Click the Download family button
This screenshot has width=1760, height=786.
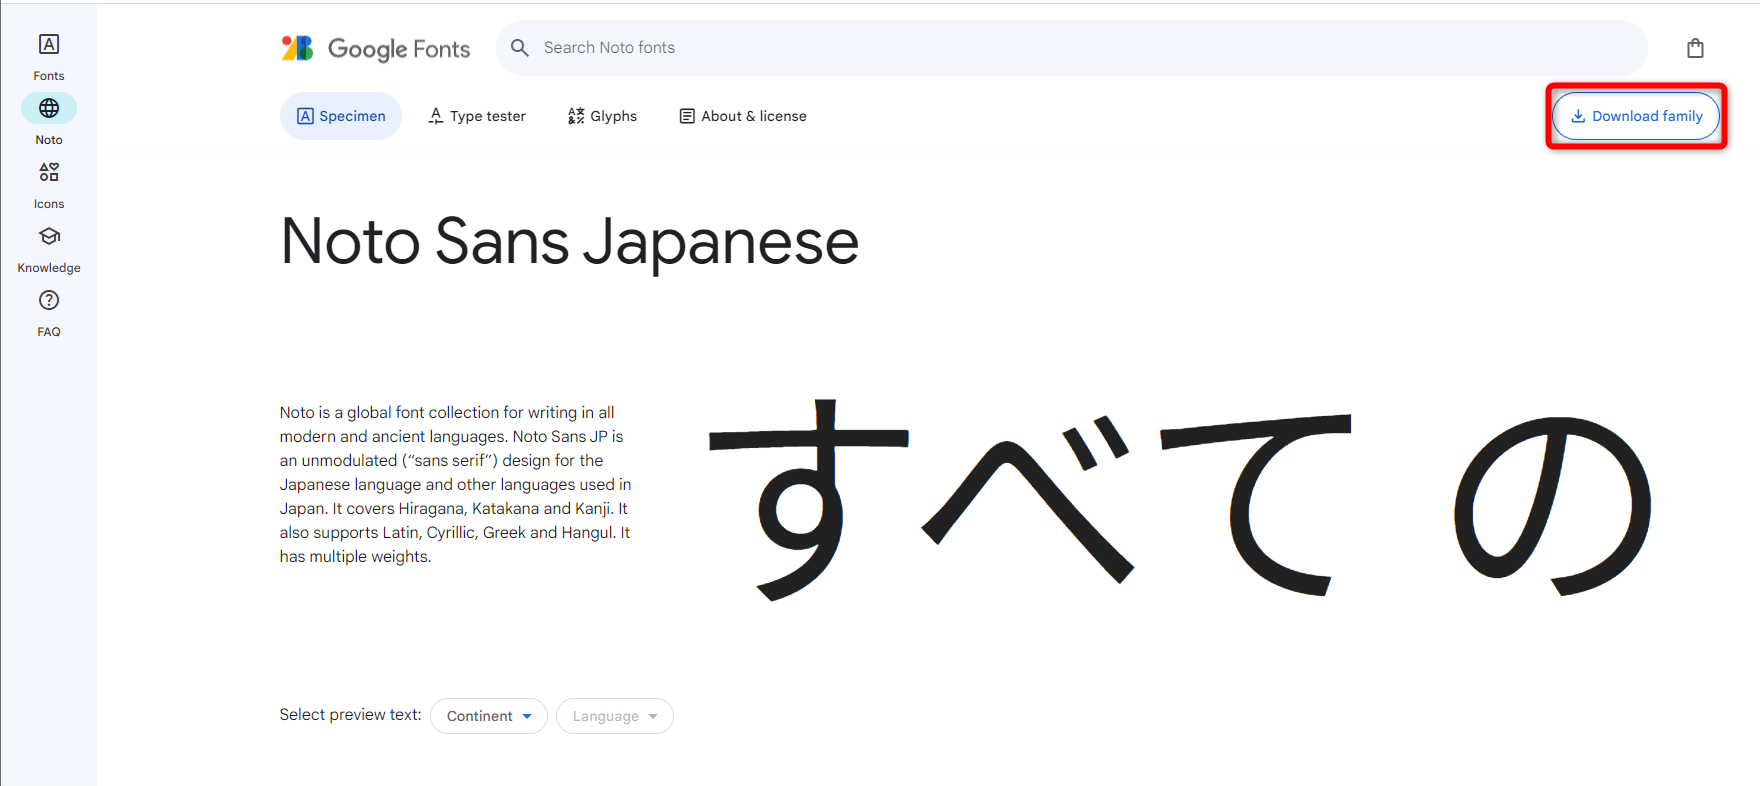coord(1636,116)
